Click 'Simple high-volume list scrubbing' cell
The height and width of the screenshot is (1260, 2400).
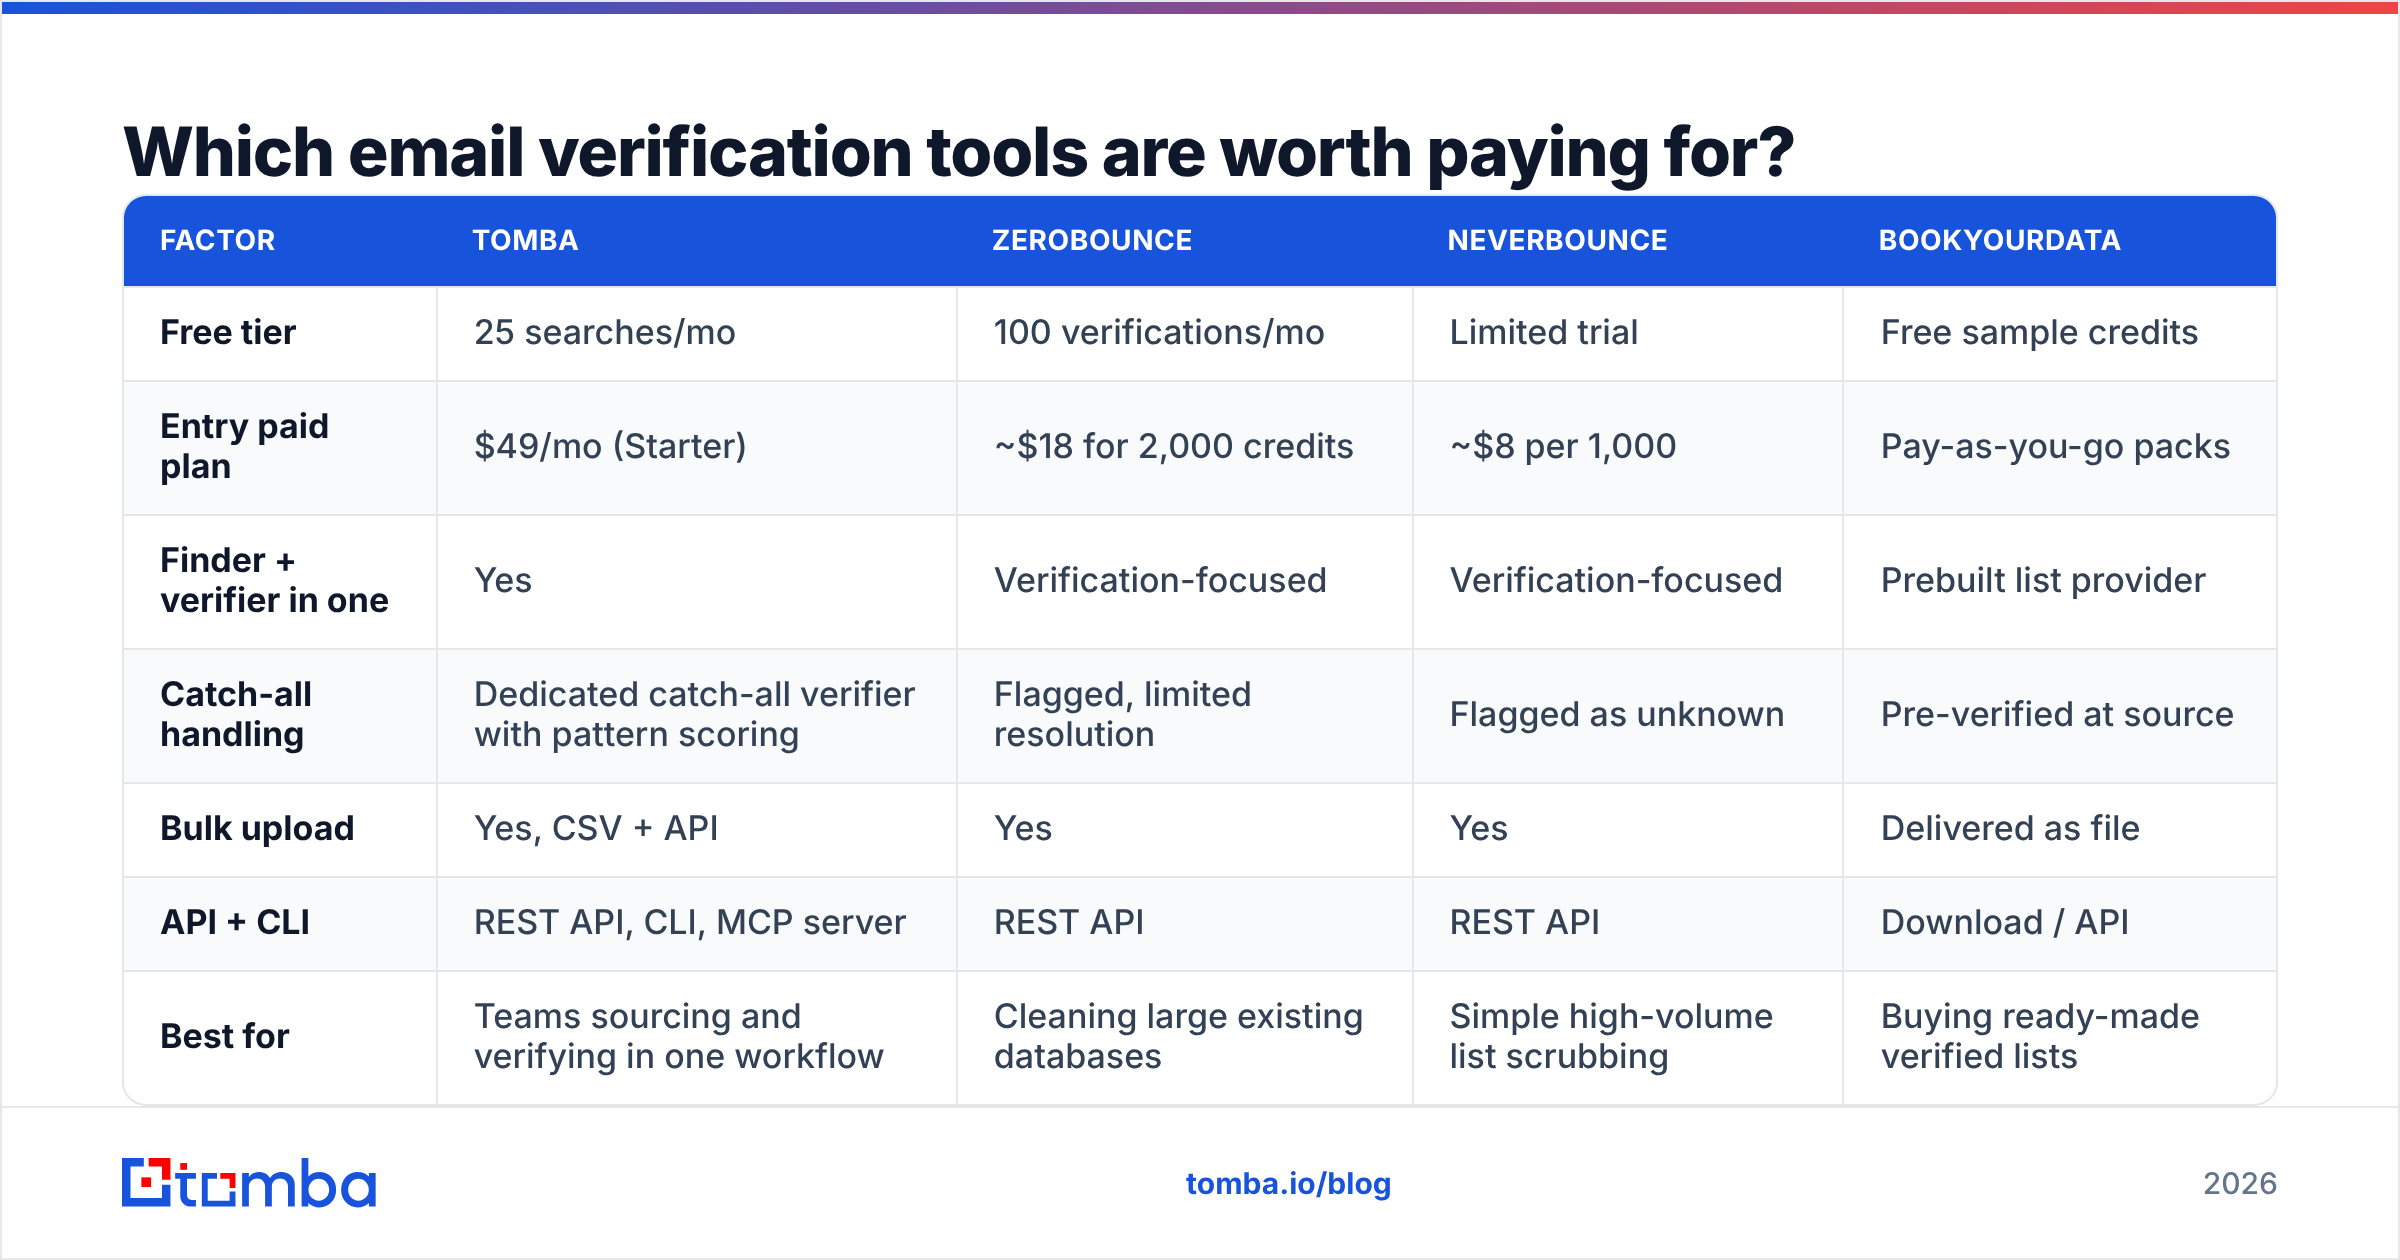click(x=1611, y=1036)
